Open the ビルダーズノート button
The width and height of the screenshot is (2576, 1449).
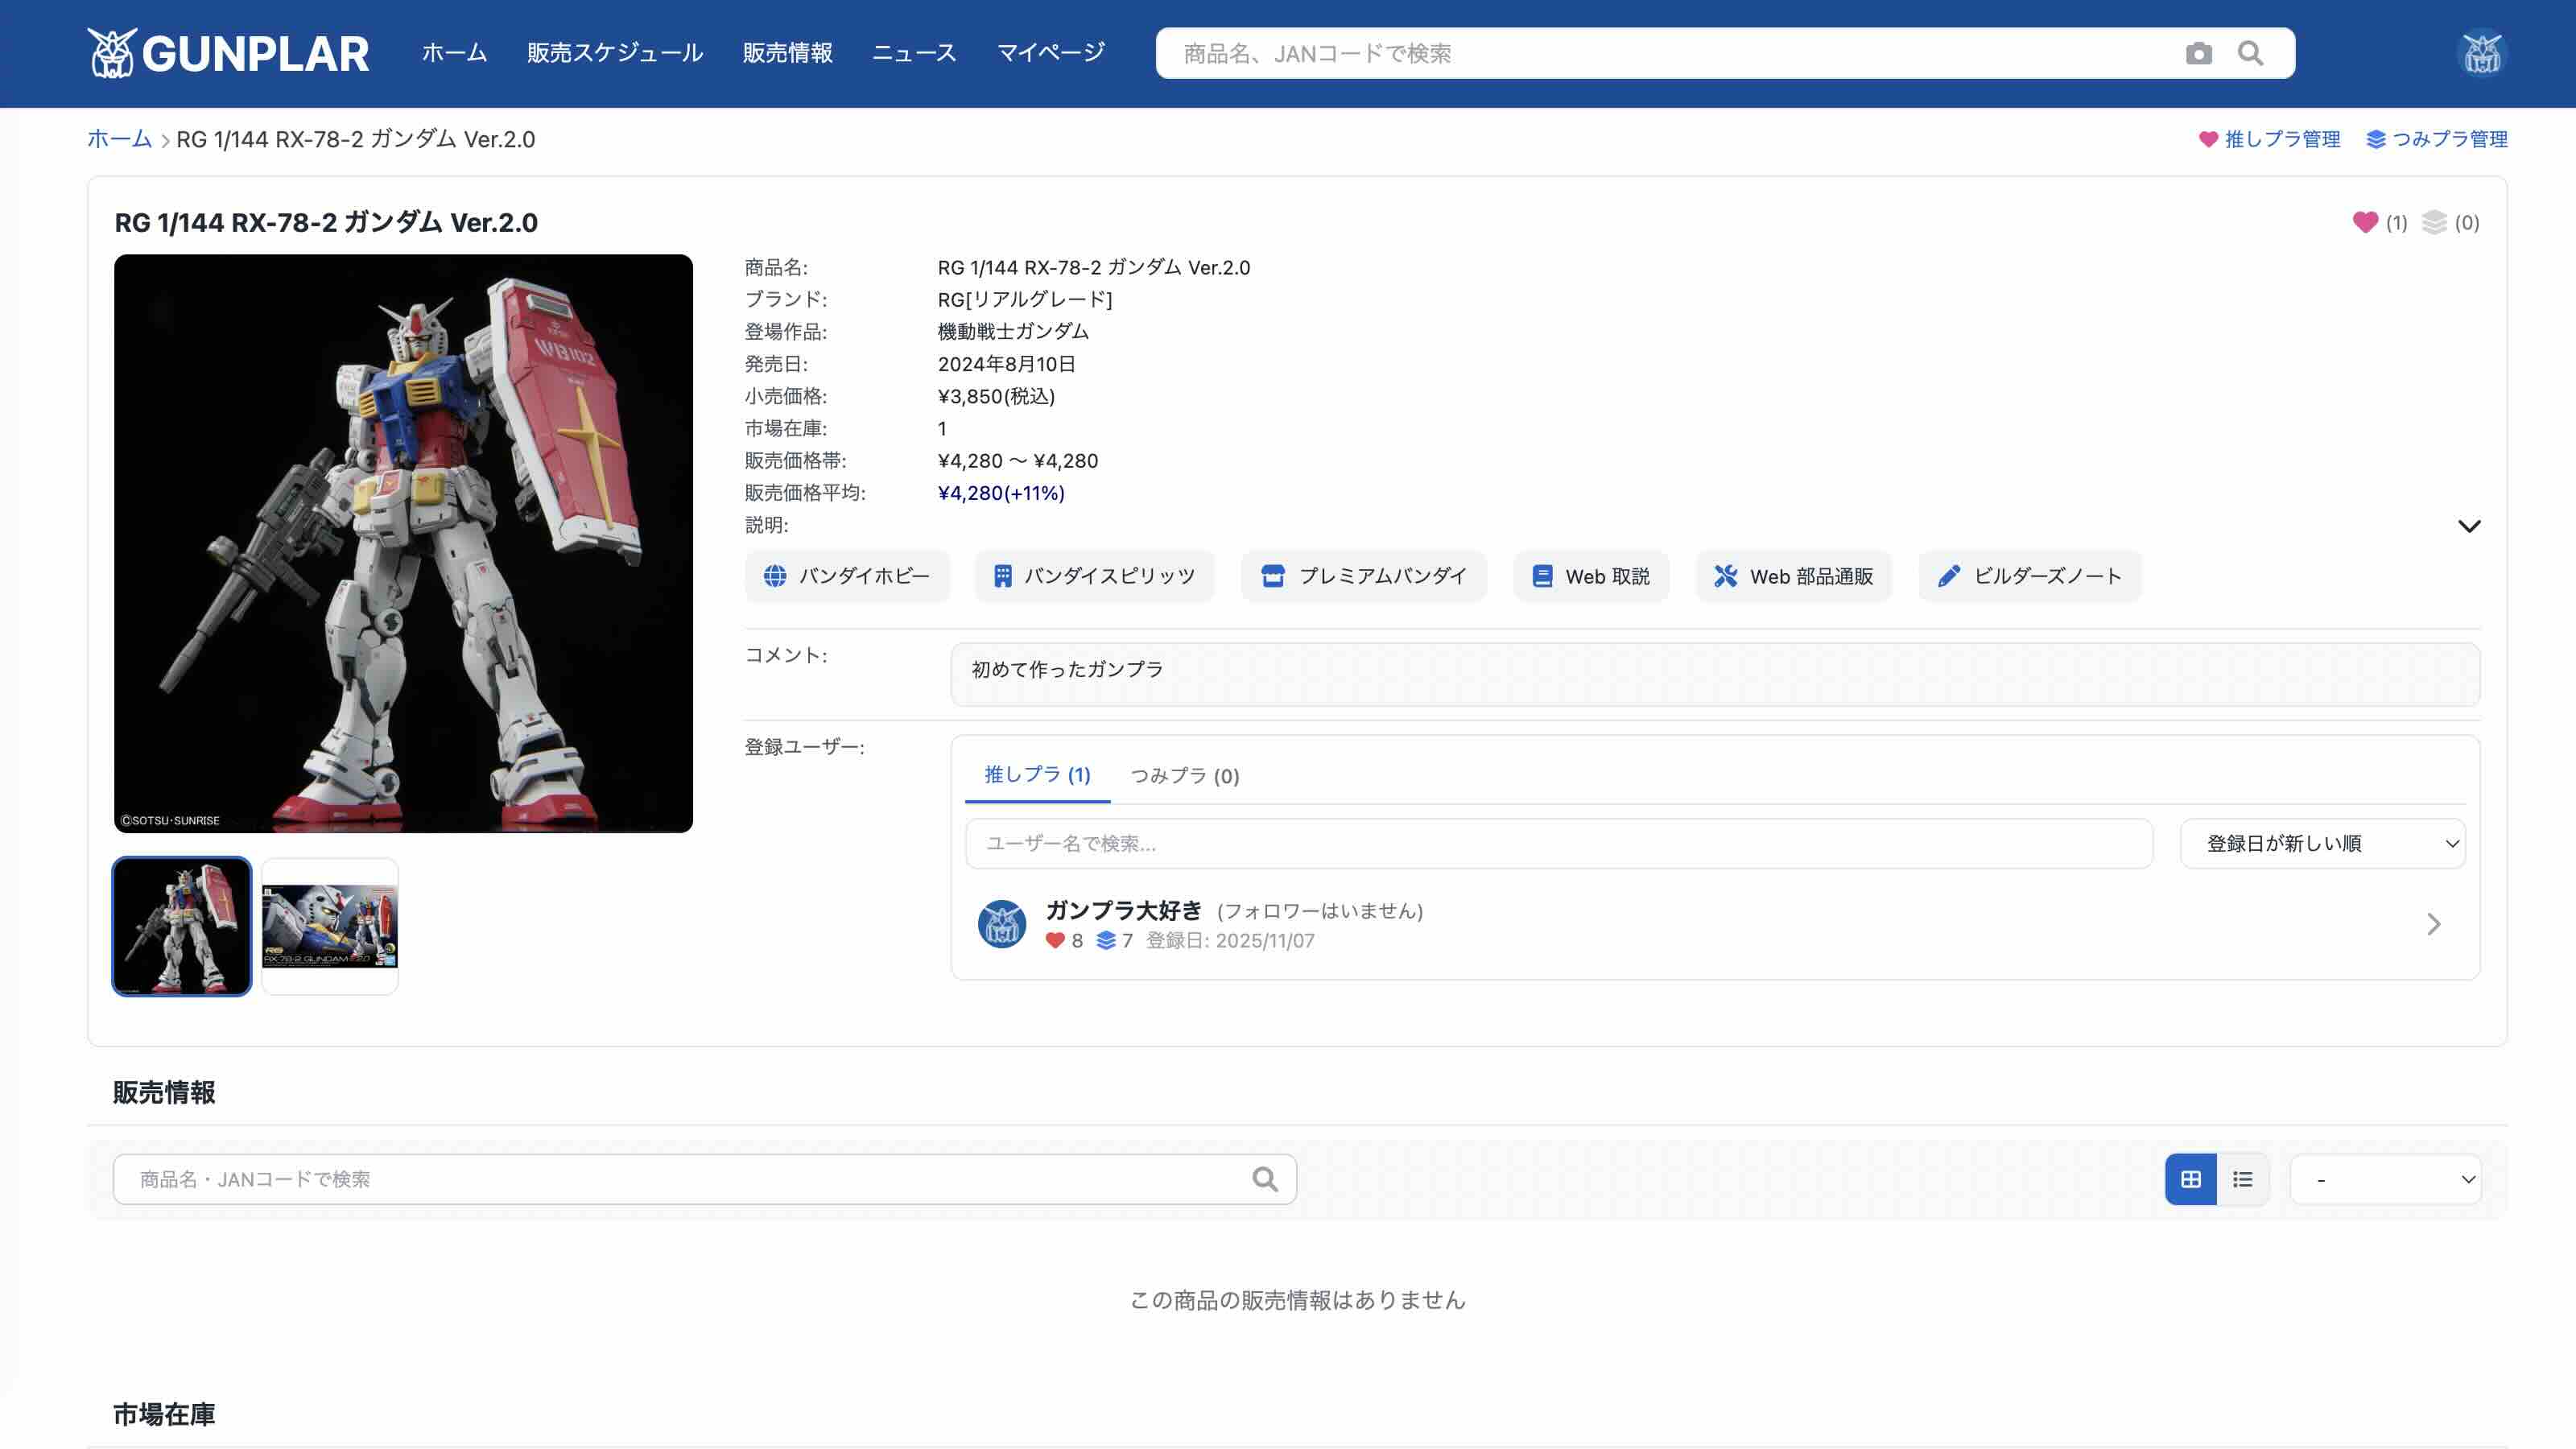tap(2029, 576)
